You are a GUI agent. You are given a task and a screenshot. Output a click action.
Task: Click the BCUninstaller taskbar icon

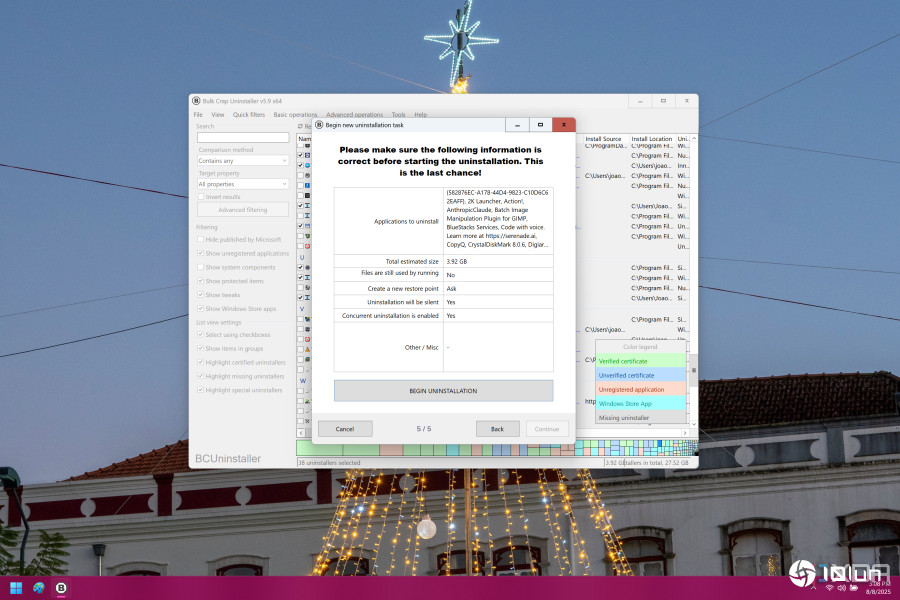click(61, 588)
